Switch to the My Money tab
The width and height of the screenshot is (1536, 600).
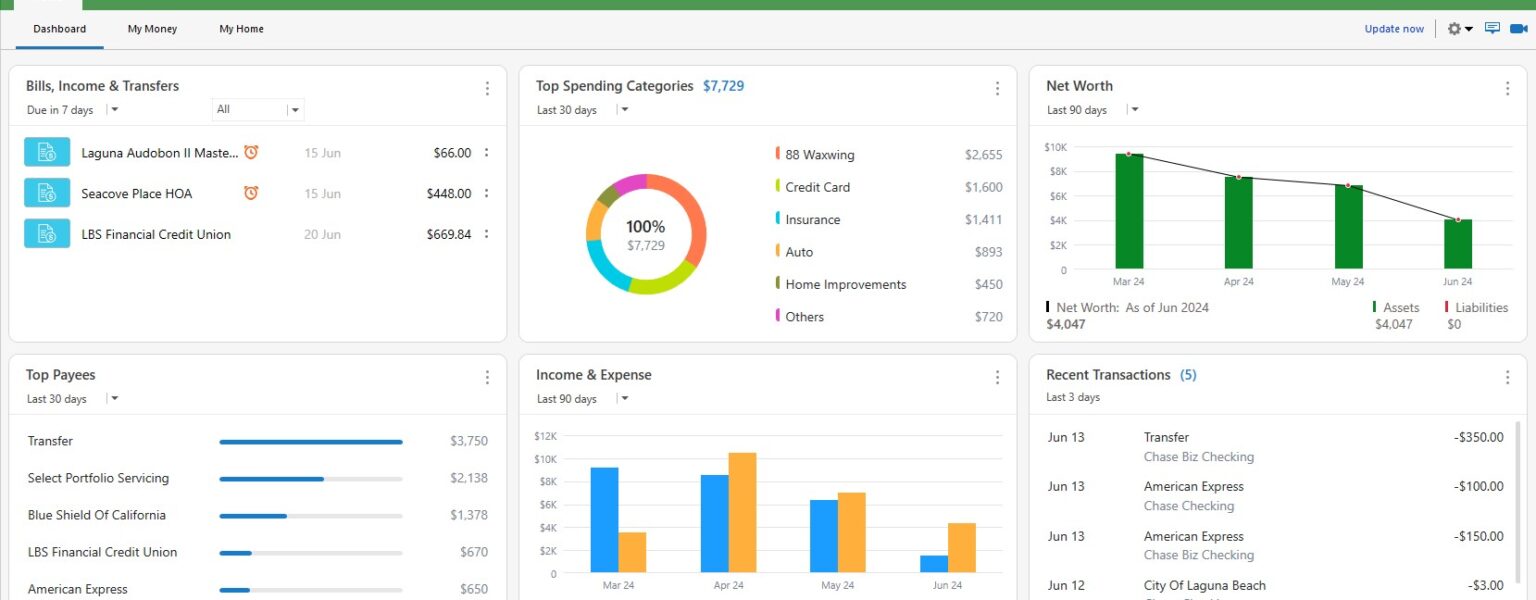point(151,29)
